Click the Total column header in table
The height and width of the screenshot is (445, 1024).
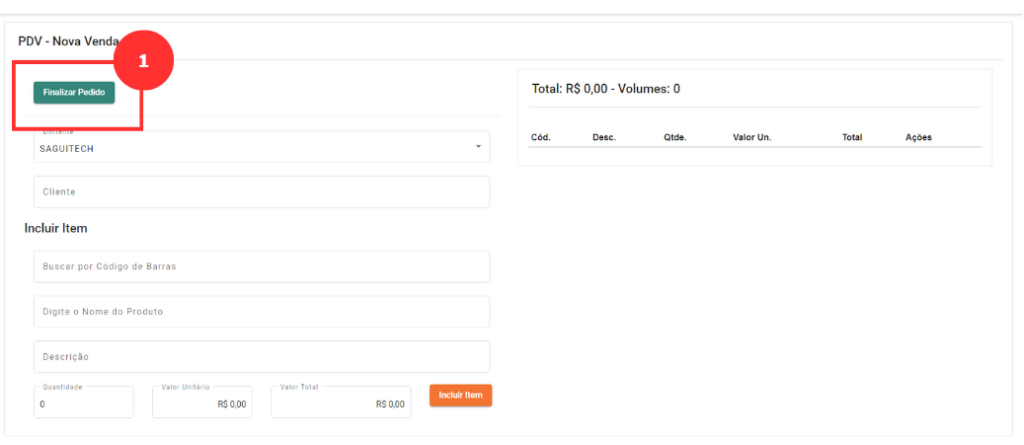[x=852, y=137]
